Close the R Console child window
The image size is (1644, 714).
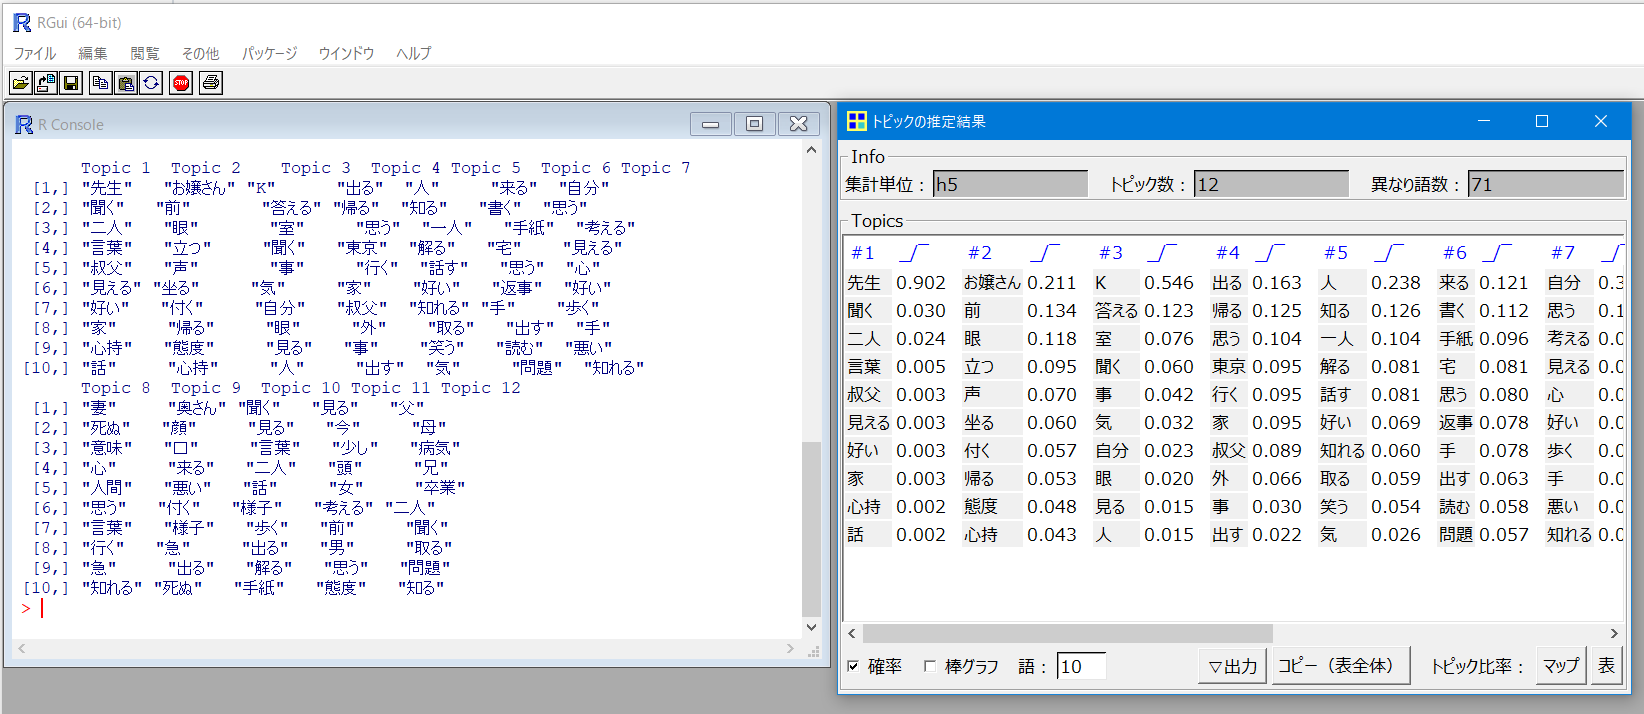tap(798, 124)
